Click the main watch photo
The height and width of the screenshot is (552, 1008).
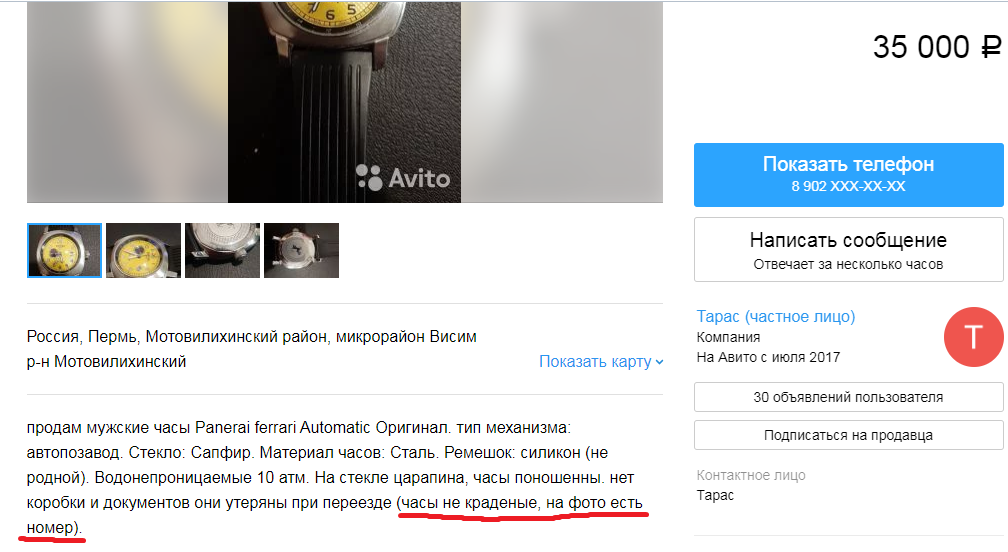coord(345,102)
